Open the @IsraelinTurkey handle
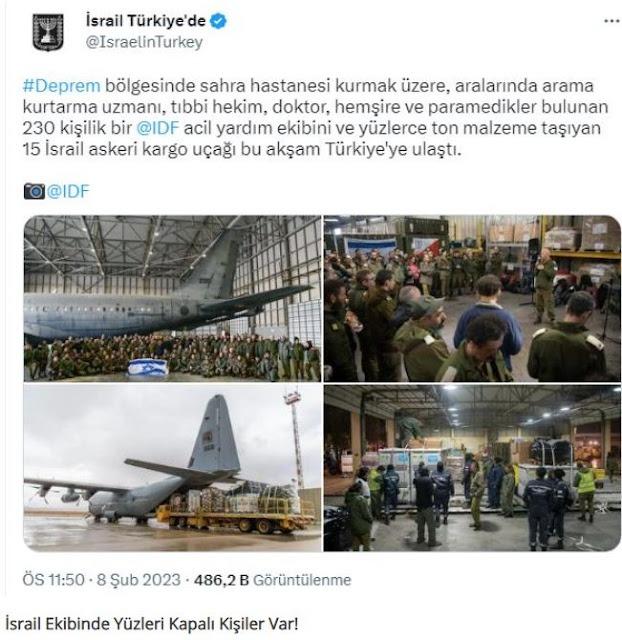 144,42
